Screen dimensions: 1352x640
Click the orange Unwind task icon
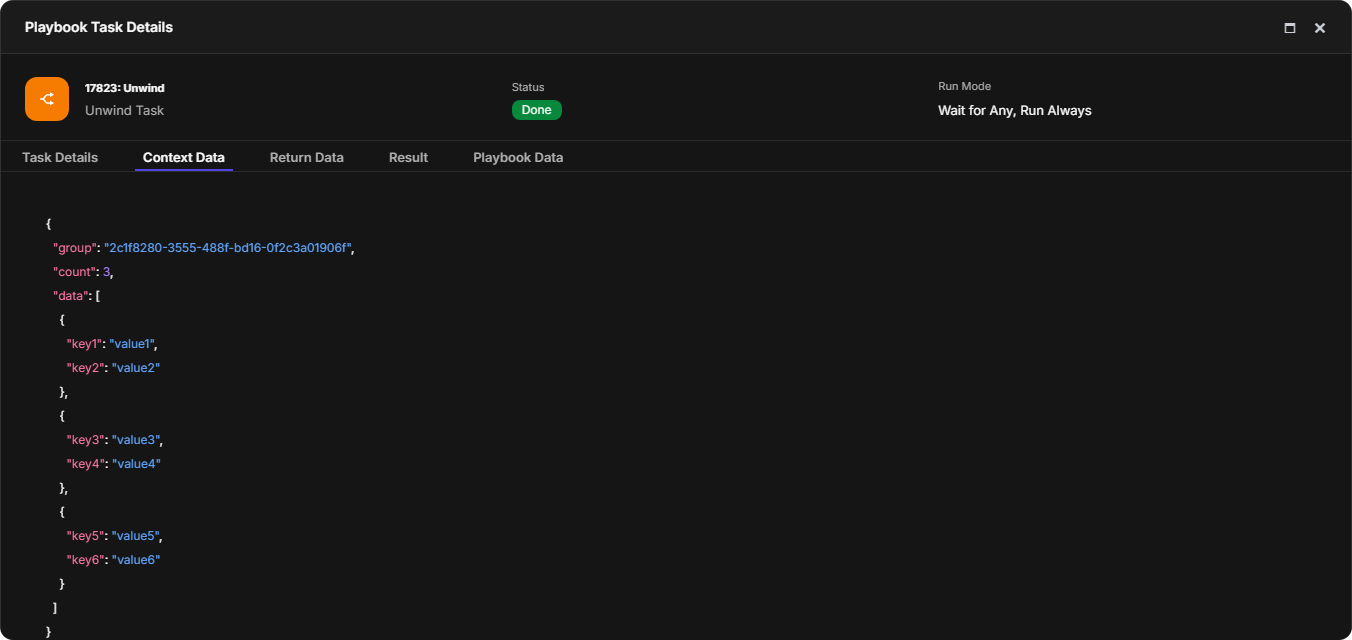(47, 99)
